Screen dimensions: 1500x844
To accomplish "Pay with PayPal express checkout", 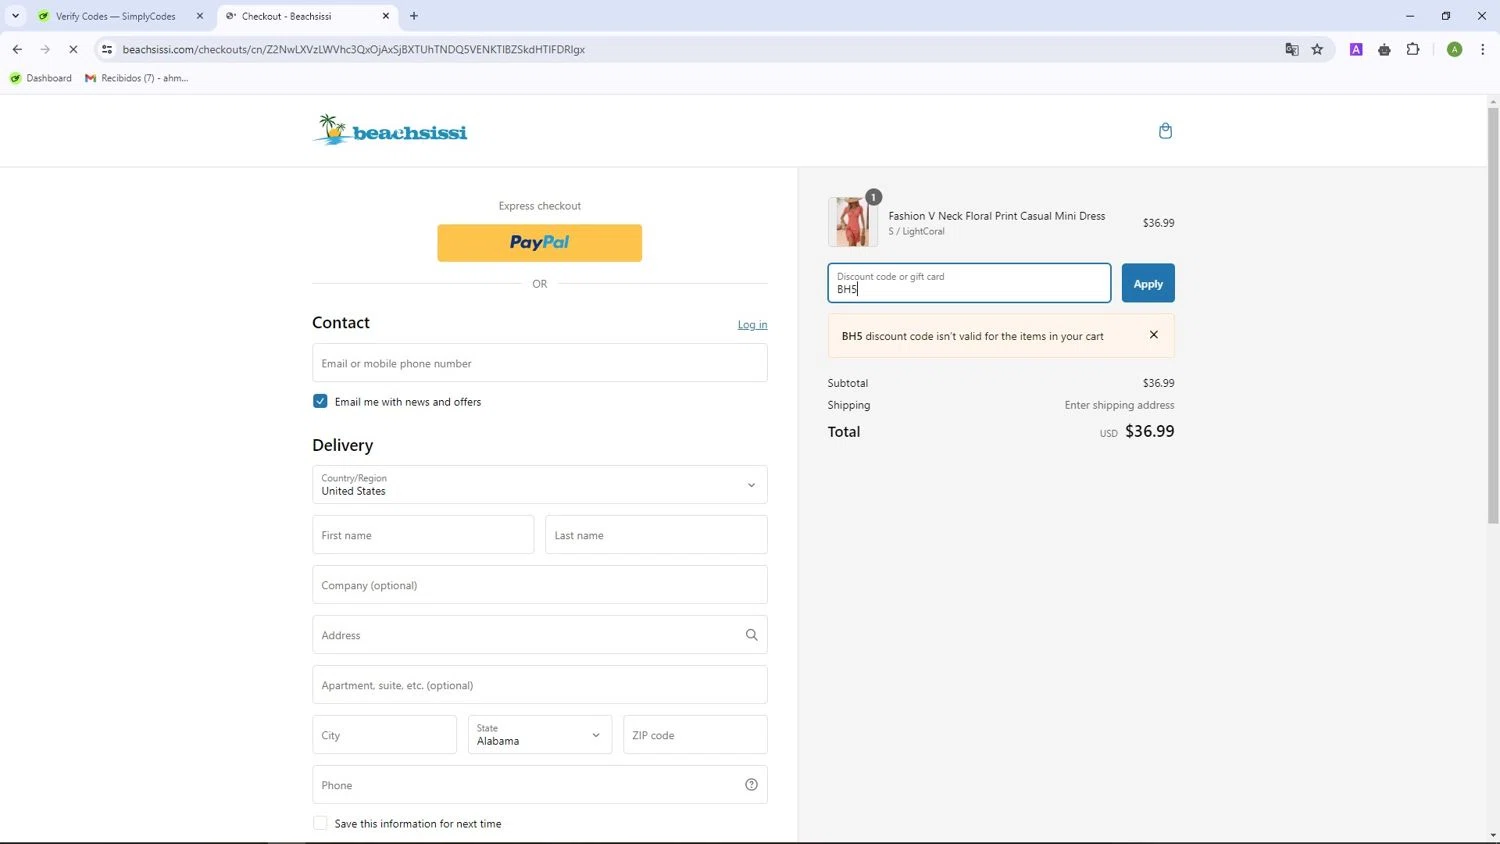I will 540,243.
